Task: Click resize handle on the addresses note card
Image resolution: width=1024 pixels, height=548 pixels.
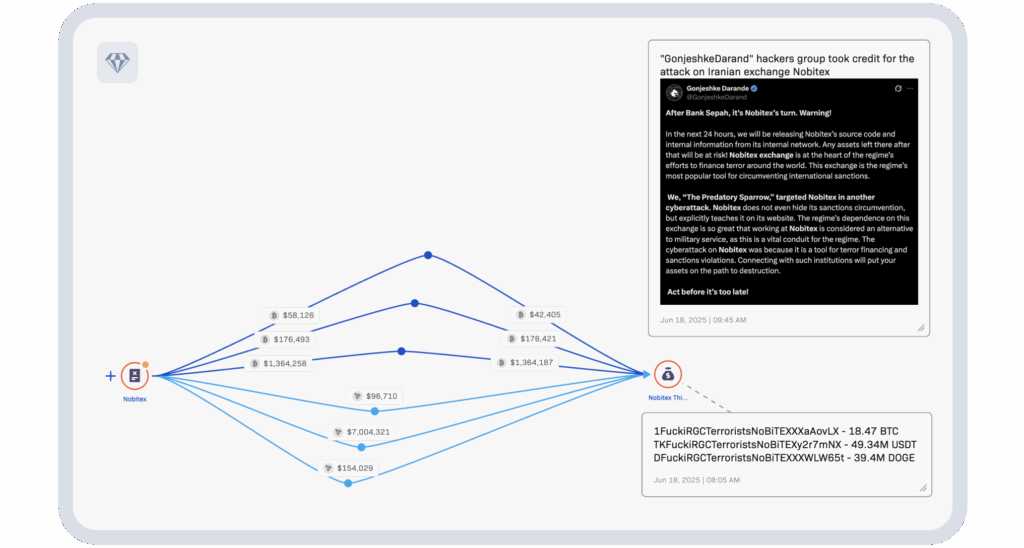Action: (x=923, y=488)
